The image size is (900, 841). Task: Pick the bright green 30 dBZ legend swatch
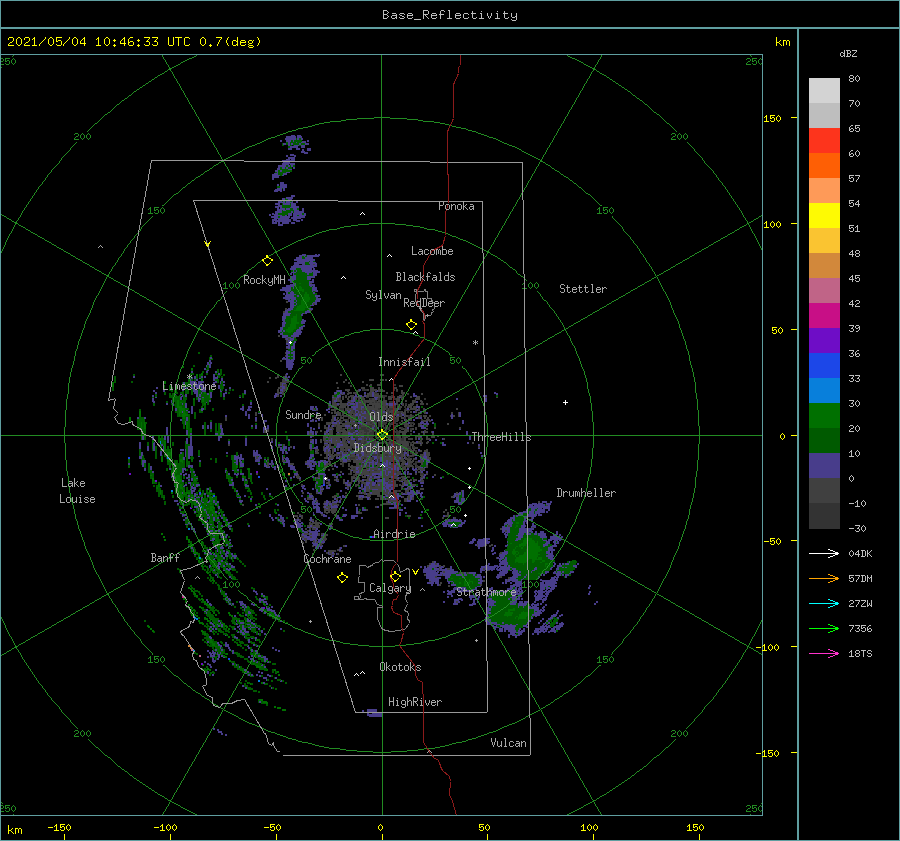coord(824,415)
